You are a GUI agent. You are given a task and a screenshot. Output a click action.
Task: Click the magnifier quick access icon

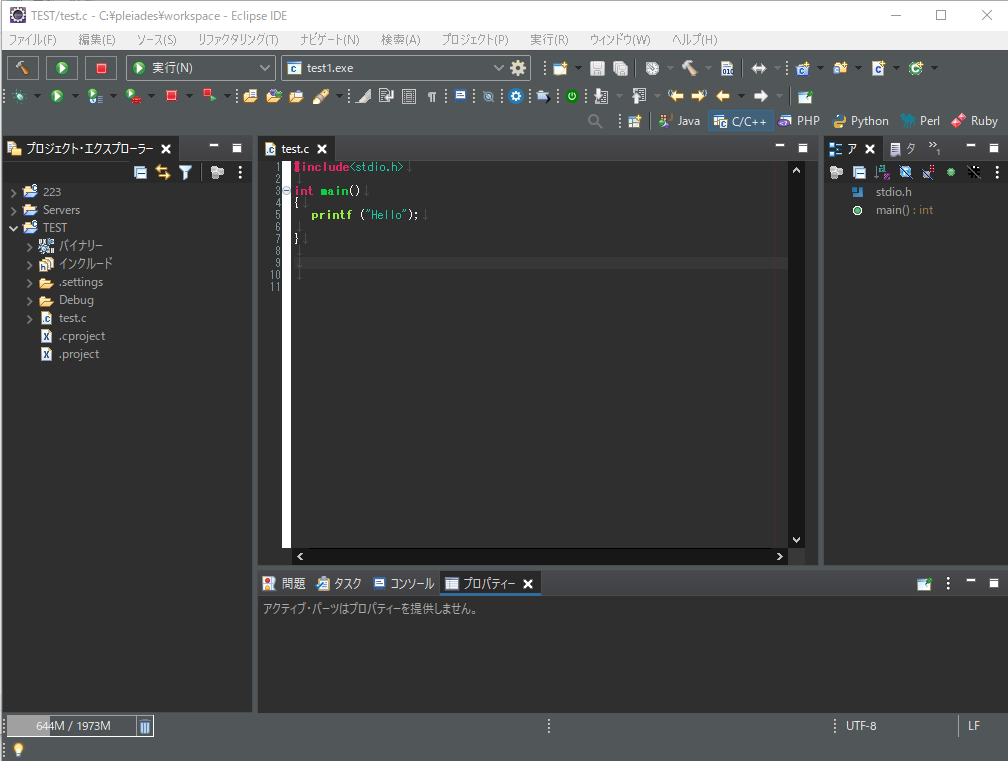595,121
